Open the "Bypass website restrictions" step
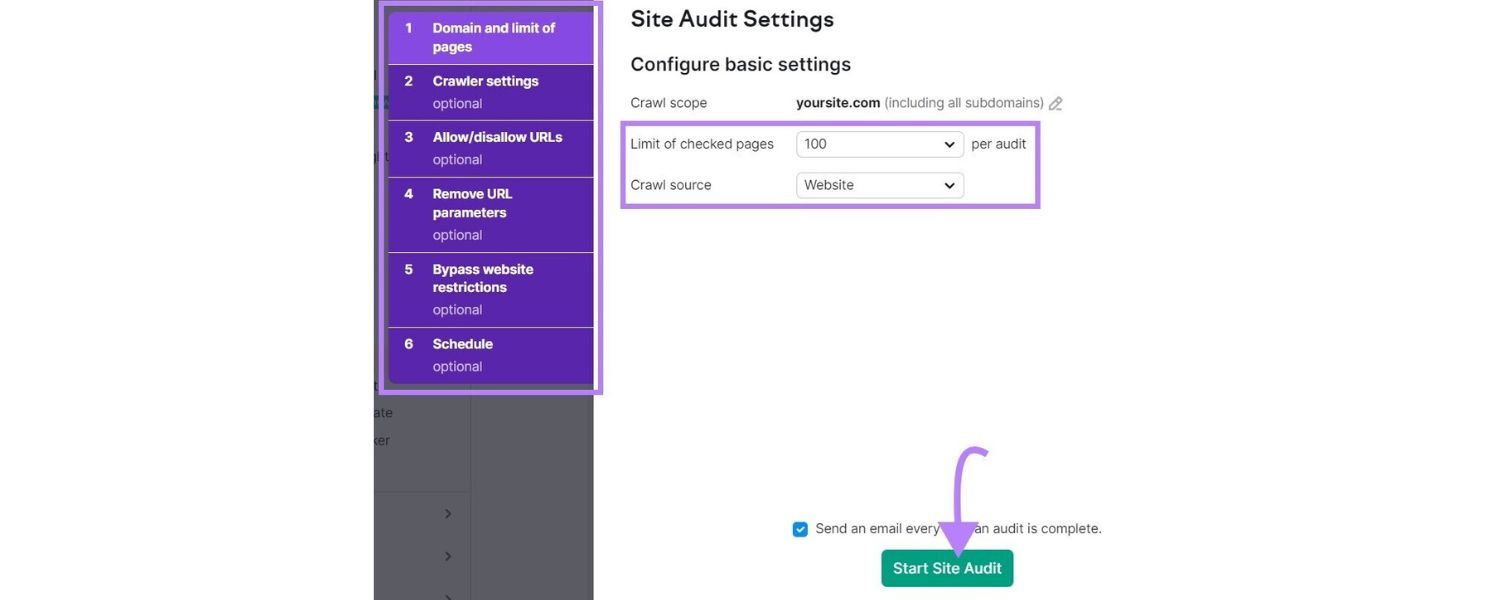The width and height of the screenshot is (1500, 600). point(490,288)
